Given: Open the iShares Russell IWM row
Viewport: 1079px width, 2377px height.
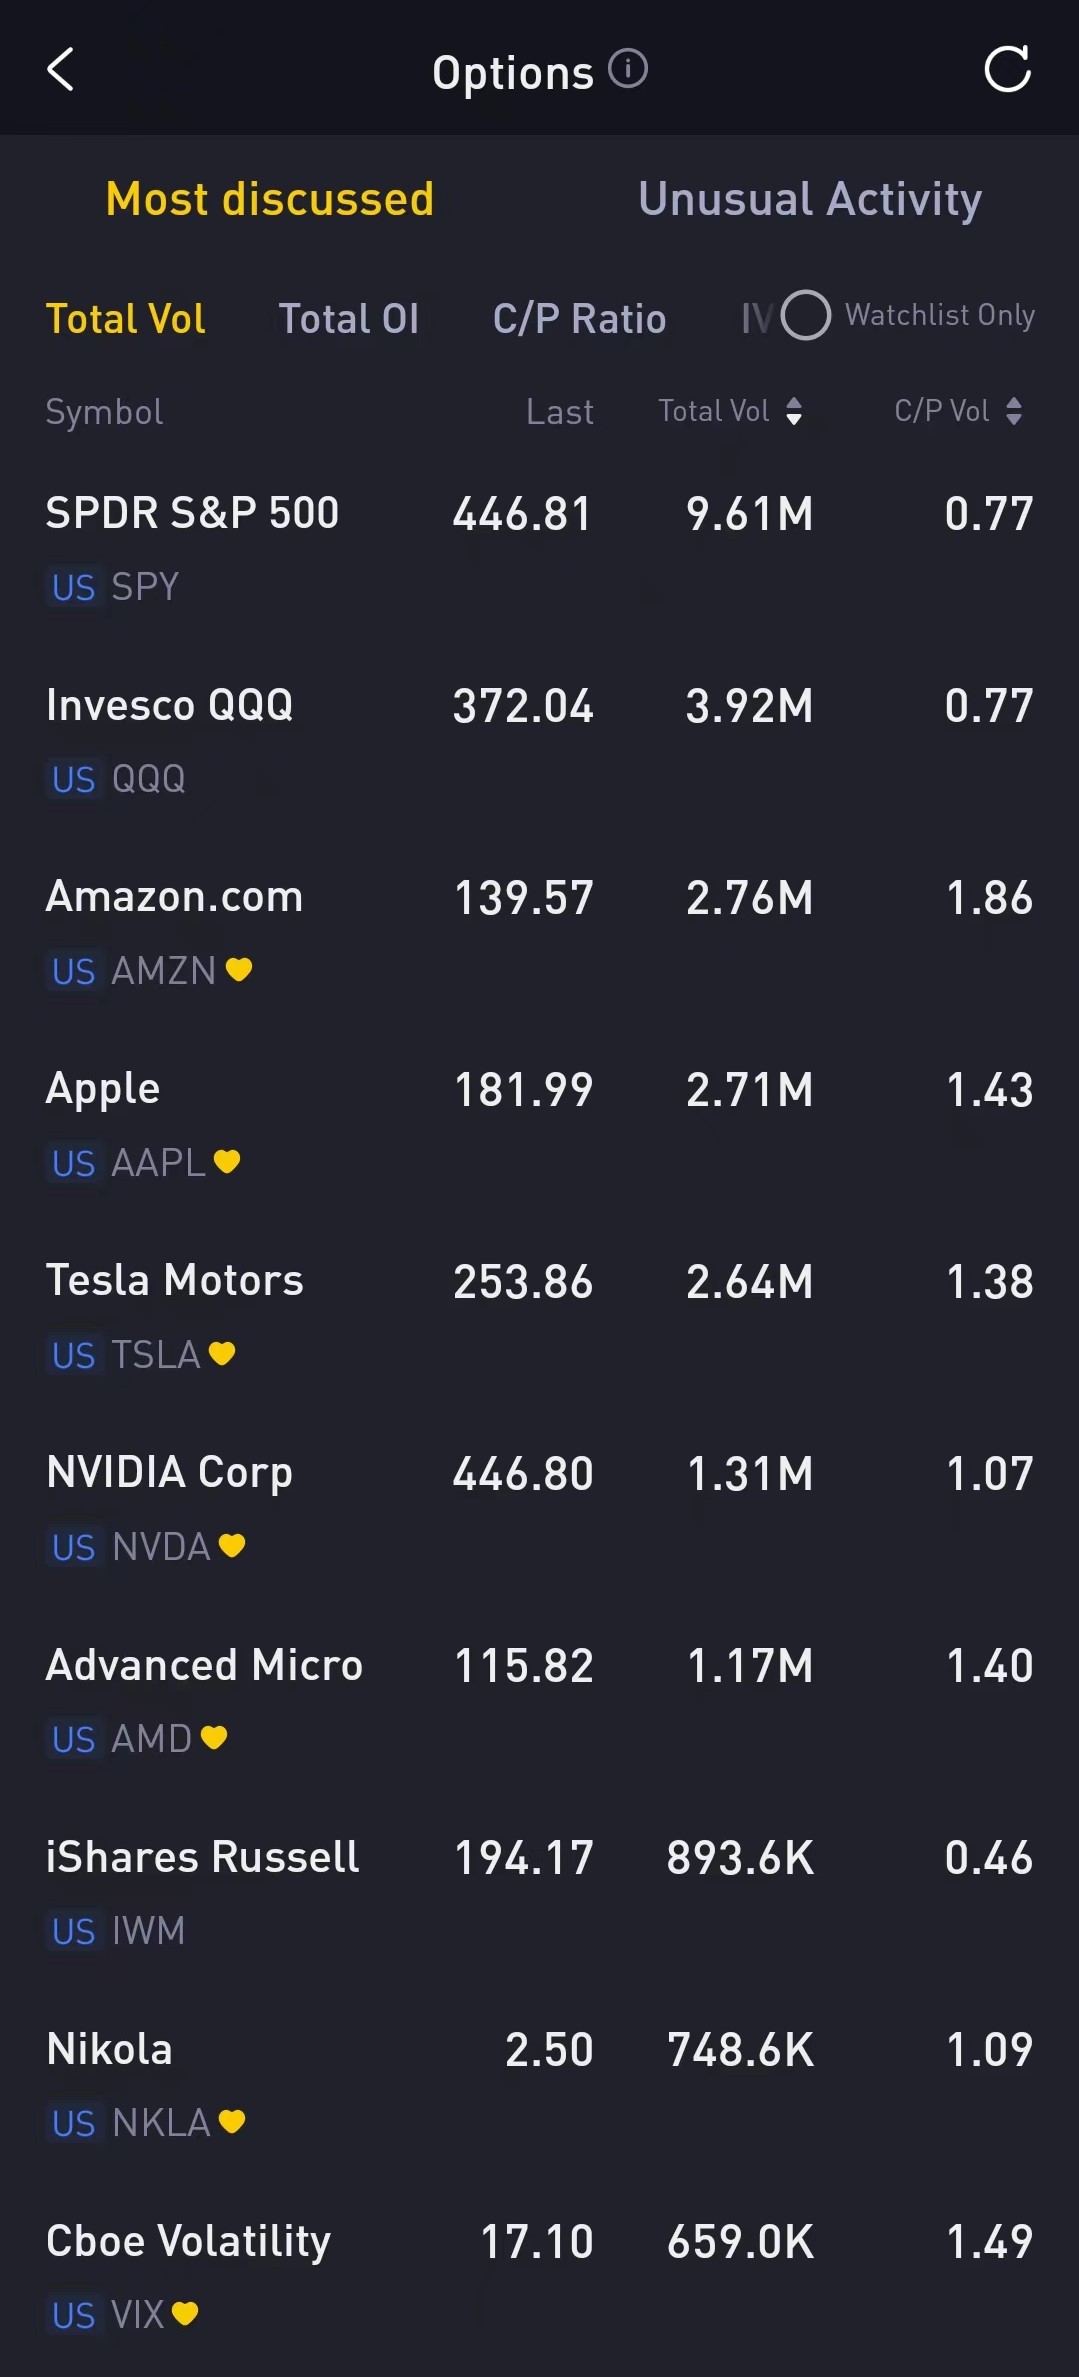Looking at the screenshot, I should coord(539,1892).
